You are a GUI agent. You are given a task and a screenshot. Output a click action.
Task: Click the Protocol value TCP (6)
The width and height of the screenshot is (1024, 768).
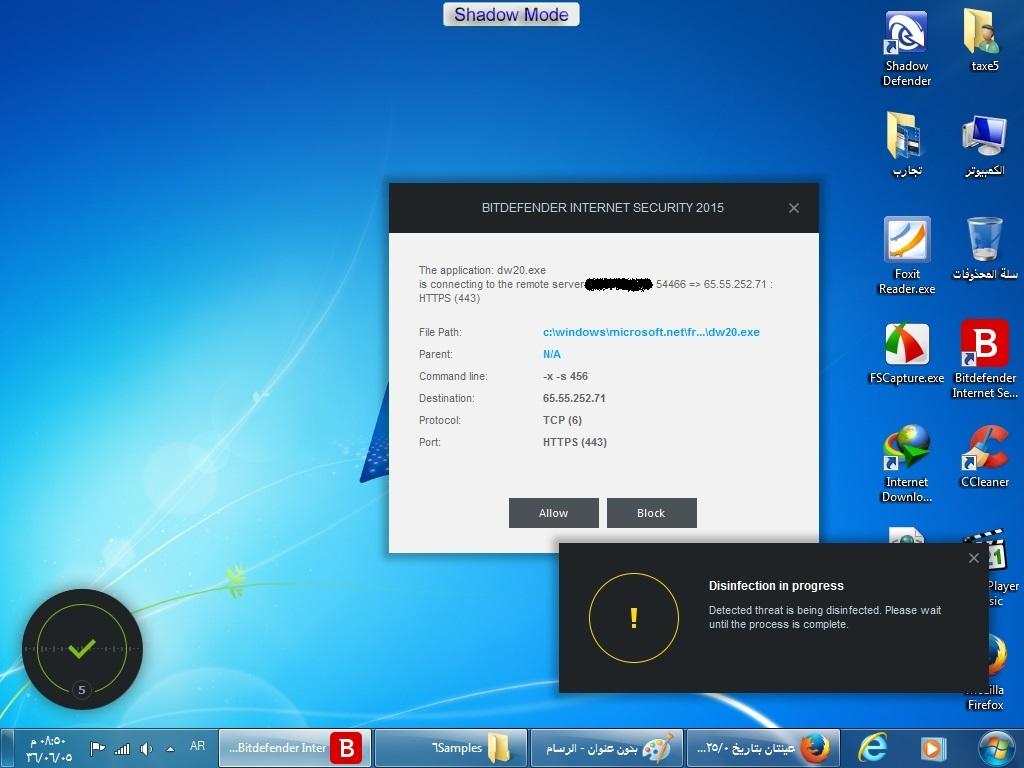point(562,420)
